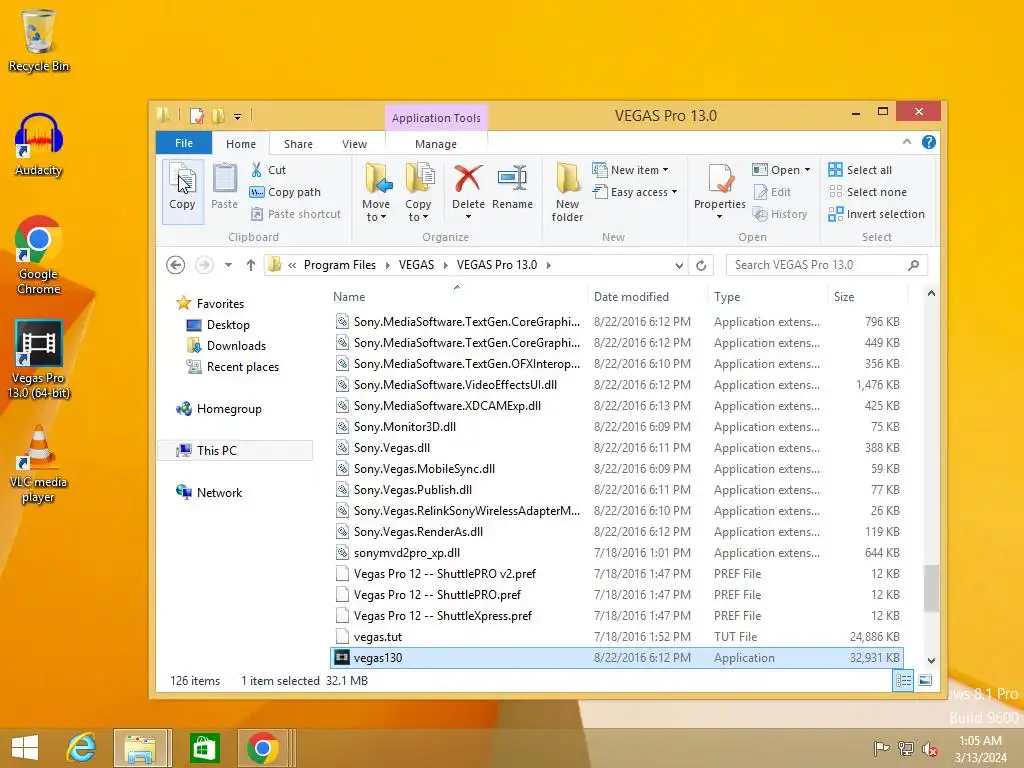Click the scrollbar down arrow
Image resolution: width=1024 pixels, height=768 pixels.
click(931, 661)
